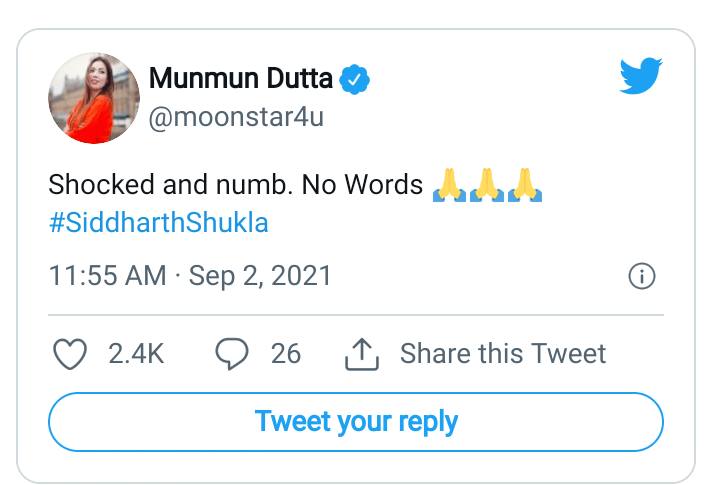Open the Munmun Dutta display name link
The width and height of the screenshot is (705, 485).
click(x=241, y=79)
